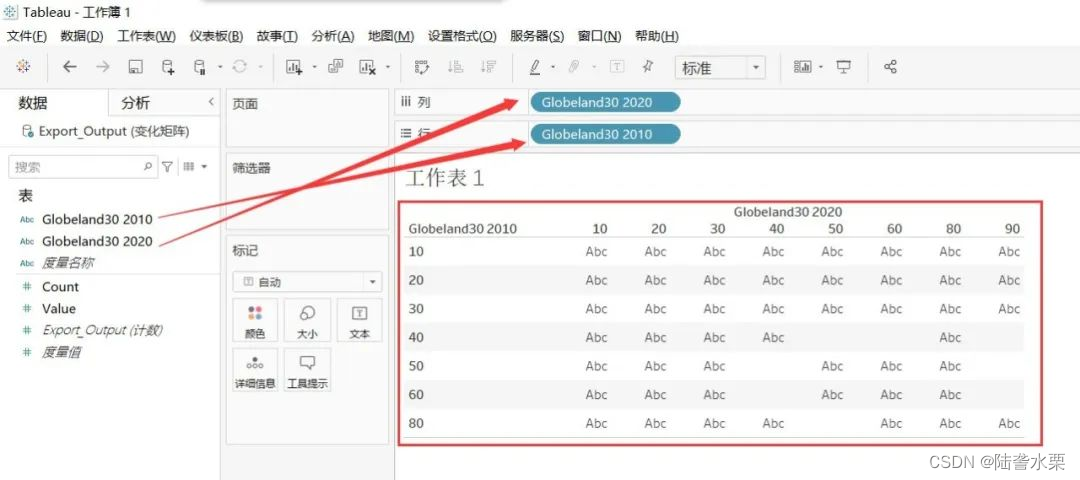Open the 工作表(W) menu
This screenshot has width=1080, height=480.
[146, 36]
